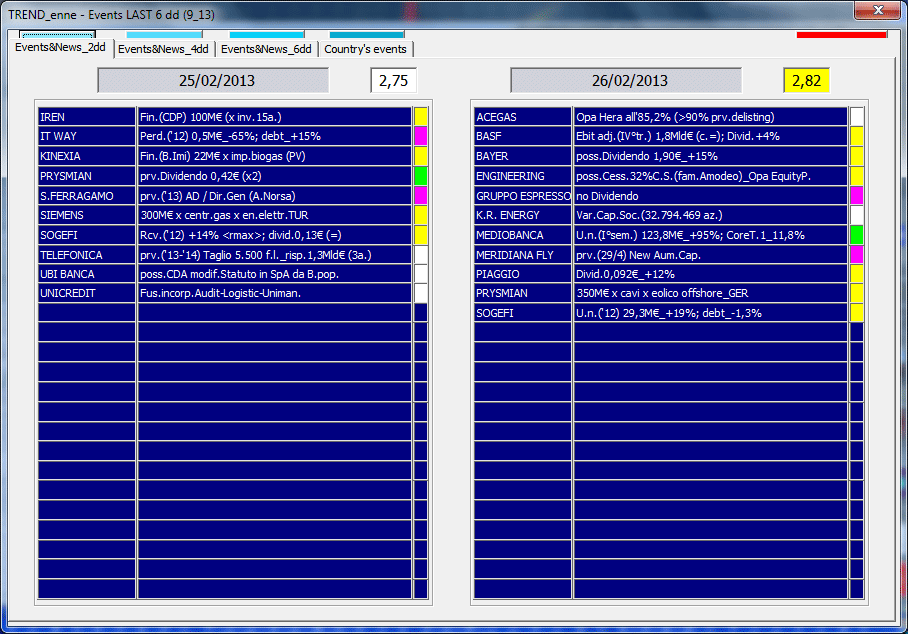Select the GRUPPO ESPRESSO ticker cell
The height and width of the screenshot is (634, 908).
[523, 195]
